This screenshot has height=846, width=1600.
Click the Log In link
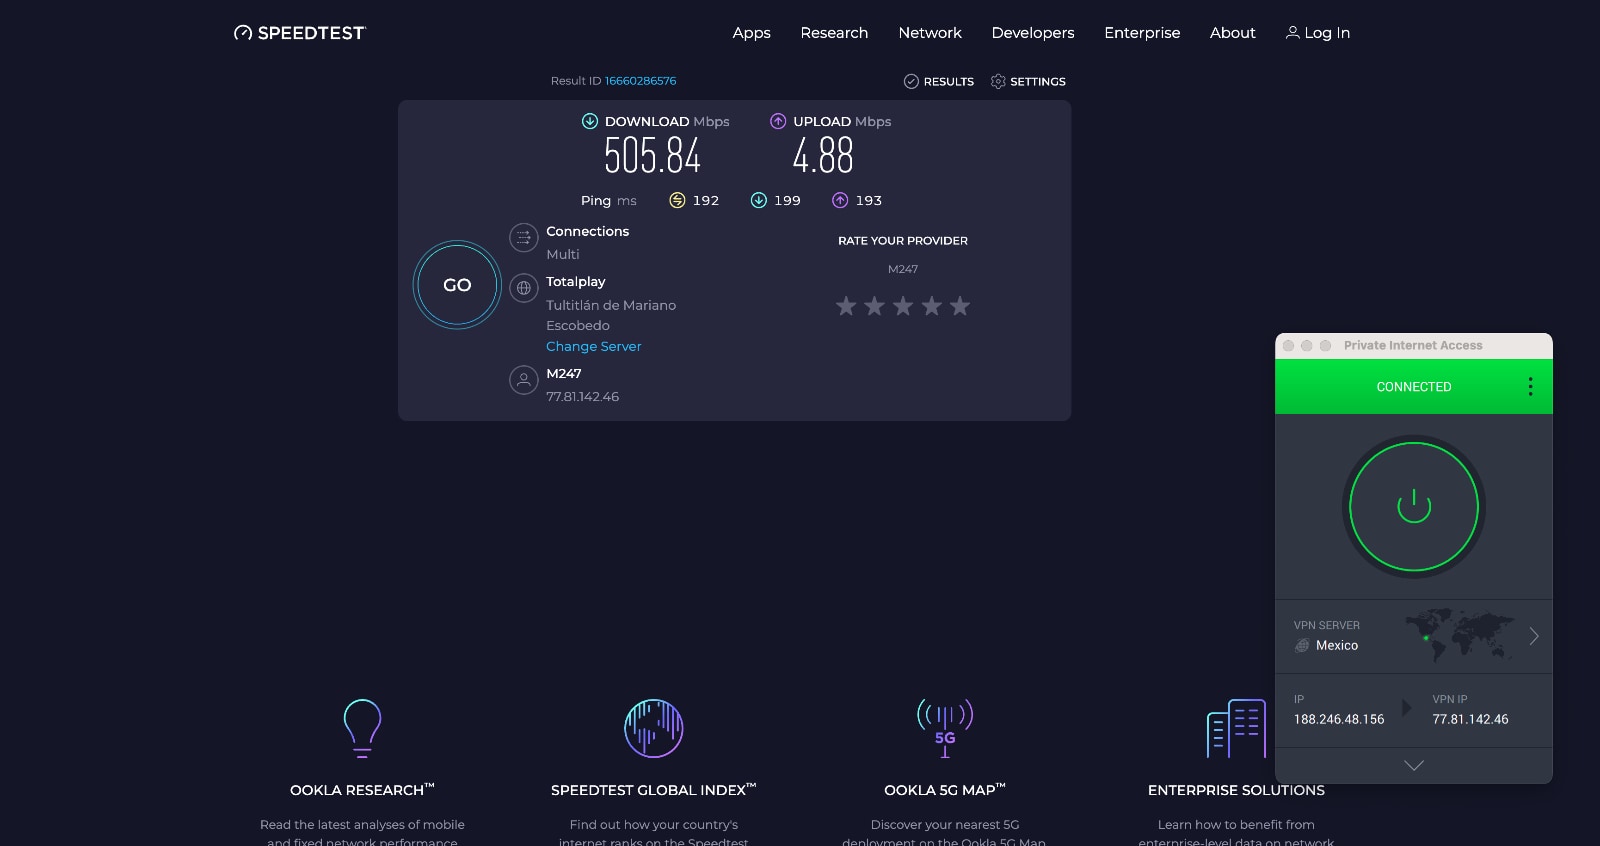point(1318,33)
